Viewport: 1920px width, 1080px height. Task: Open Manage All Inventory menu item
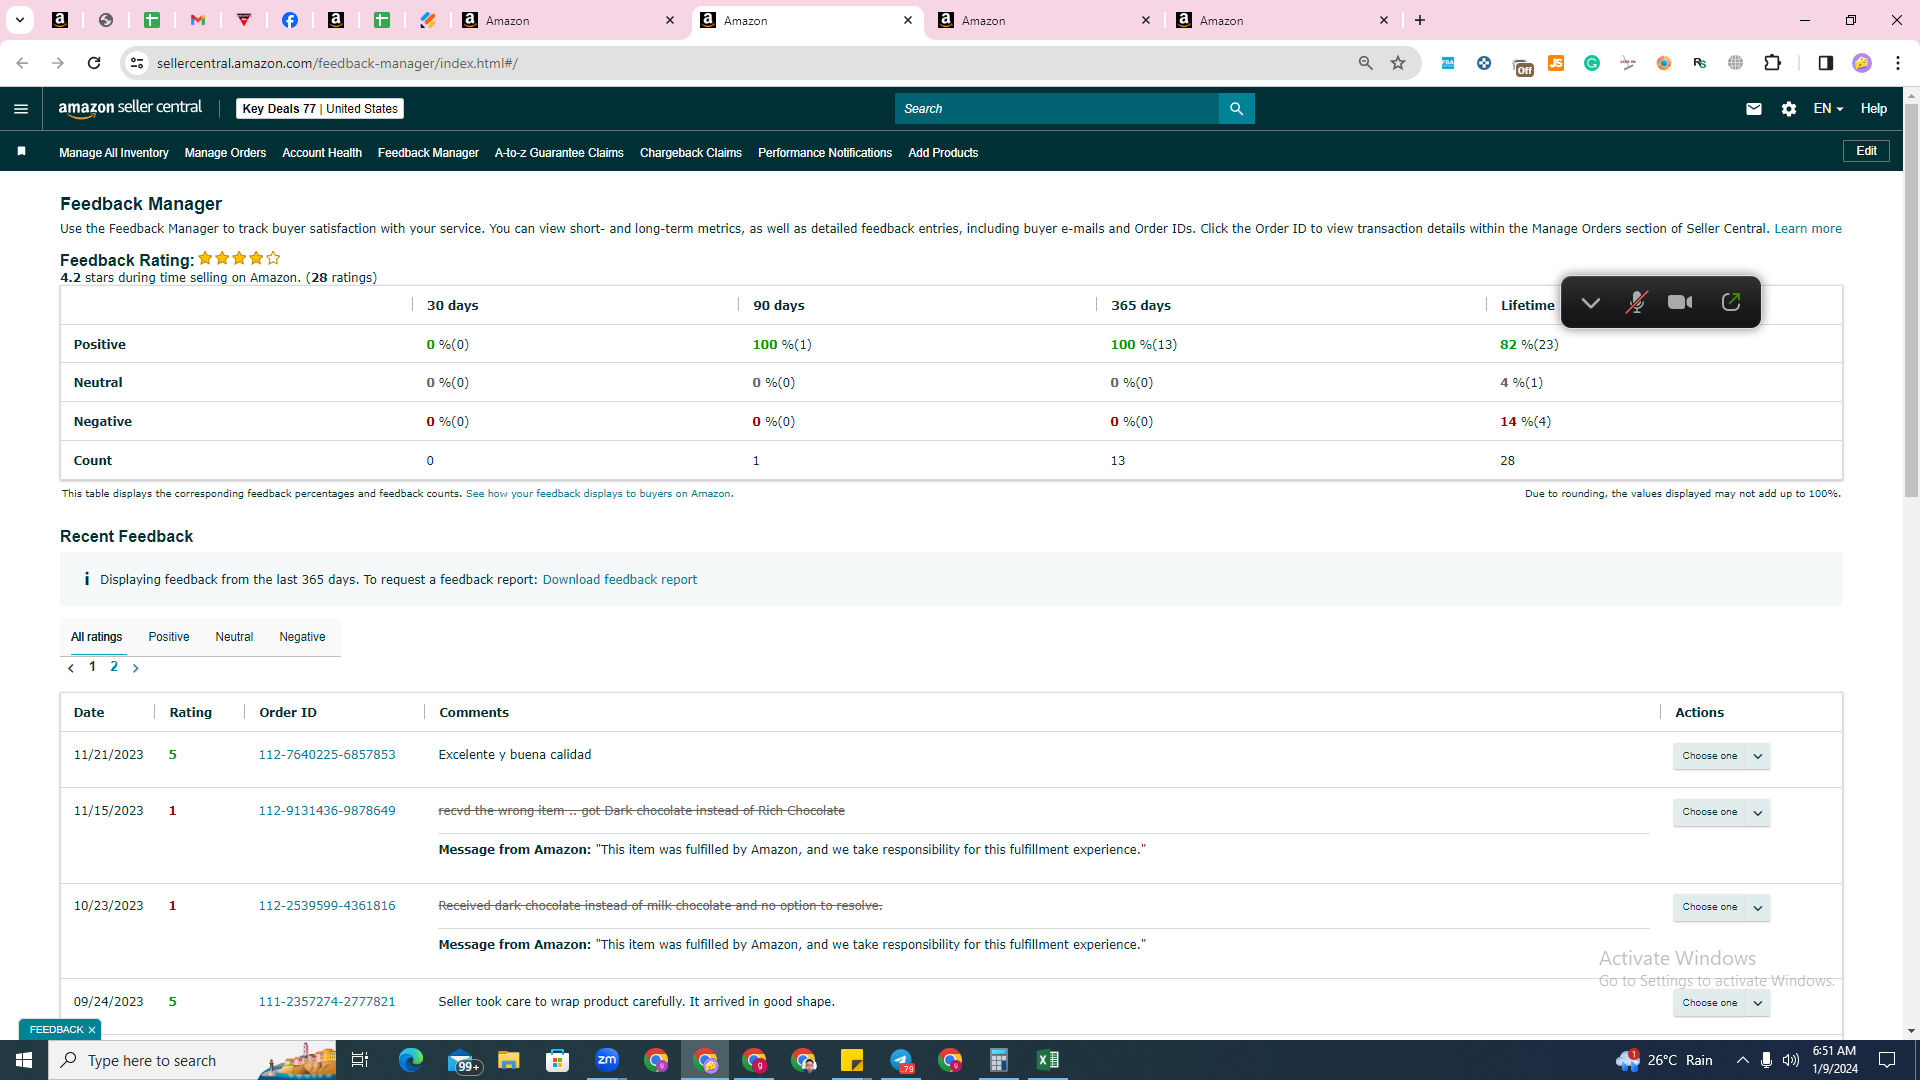(x=114, y=153)
